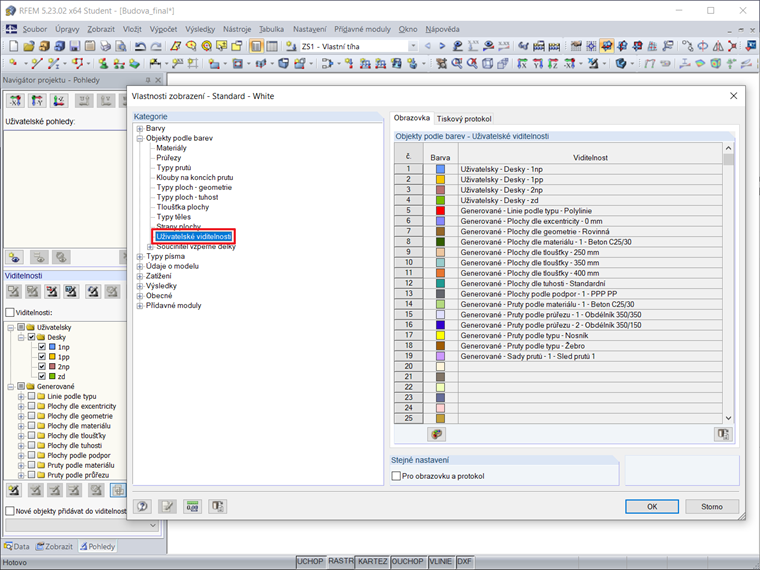Click the eye icon under user views list
This screenshot has height=570, width=760.
(15, 258)
